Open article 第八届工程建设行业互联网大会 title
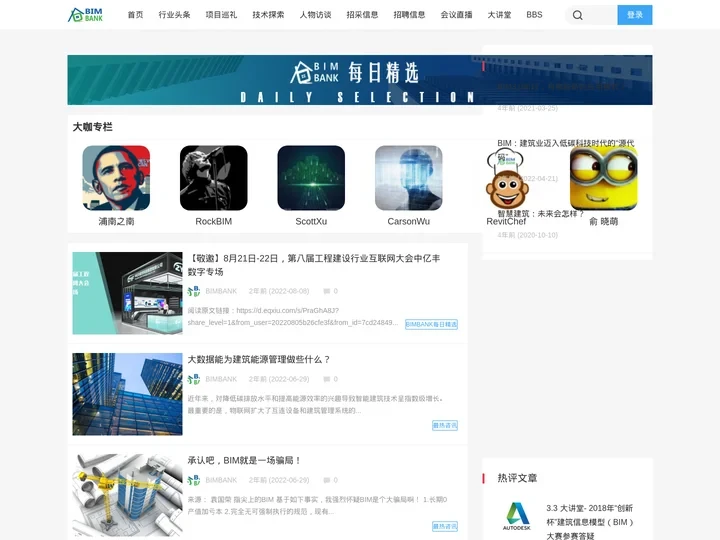The height and width of the screenshot is (540, 720). (x=314, y=265)
